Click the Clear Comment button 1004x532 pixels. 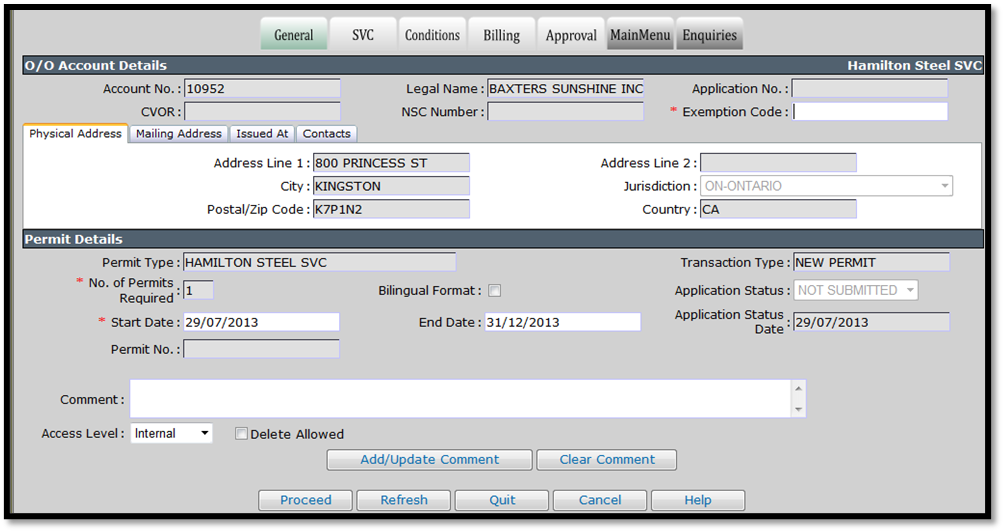tap(606, 460)
